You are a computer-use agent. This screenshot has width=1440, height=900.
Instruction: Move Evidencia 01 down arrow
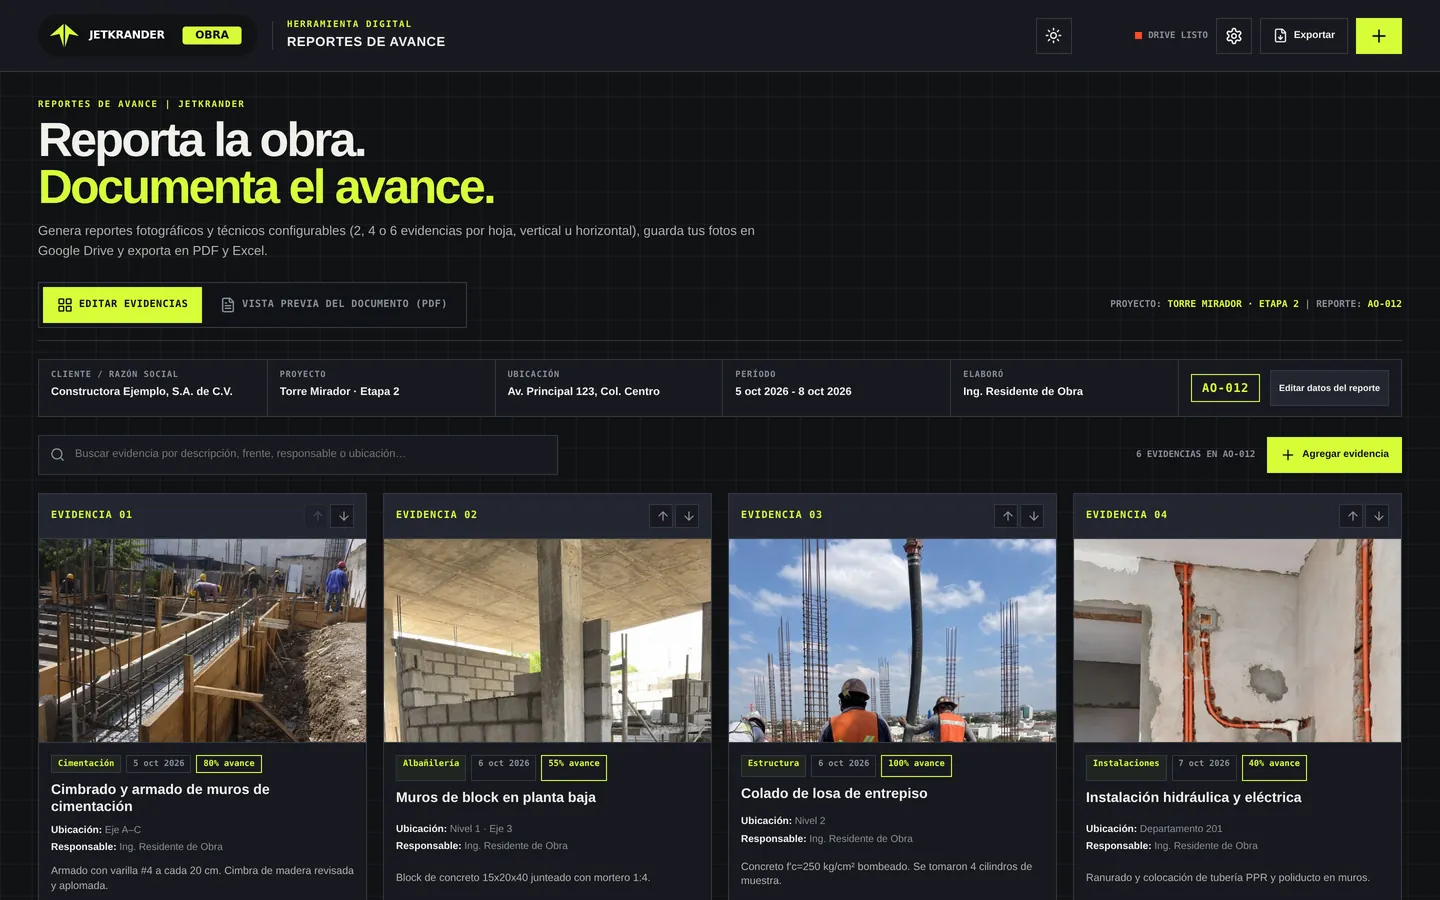tap(344, 516)
